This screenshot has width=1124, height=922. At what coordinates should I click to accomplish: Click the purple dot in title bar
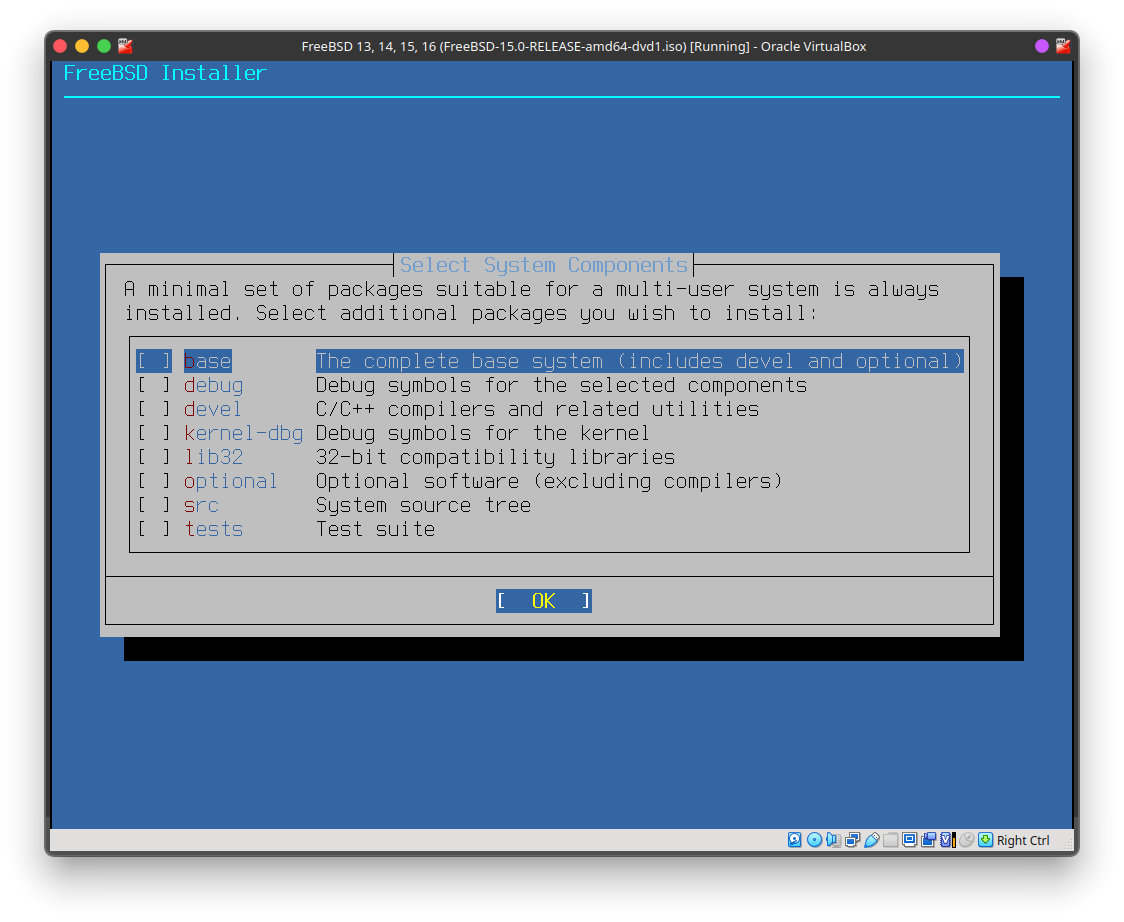(x=1042, y=46)
